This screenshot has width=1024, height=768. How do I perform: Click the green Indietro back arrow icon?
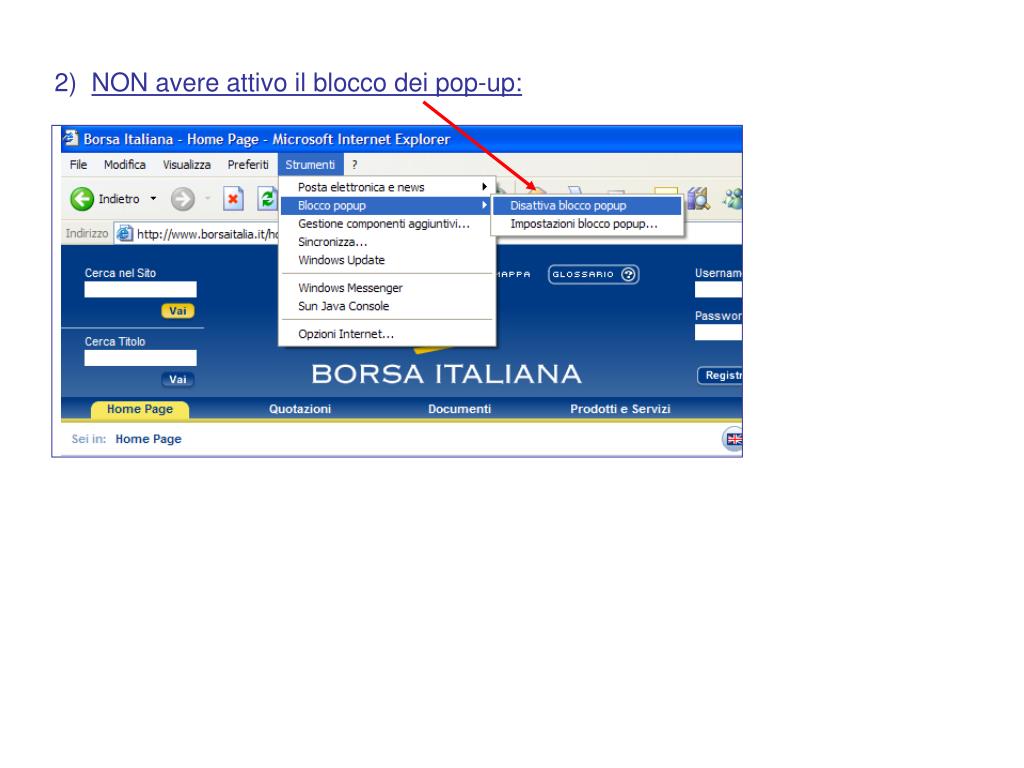(x=82, y=199)
